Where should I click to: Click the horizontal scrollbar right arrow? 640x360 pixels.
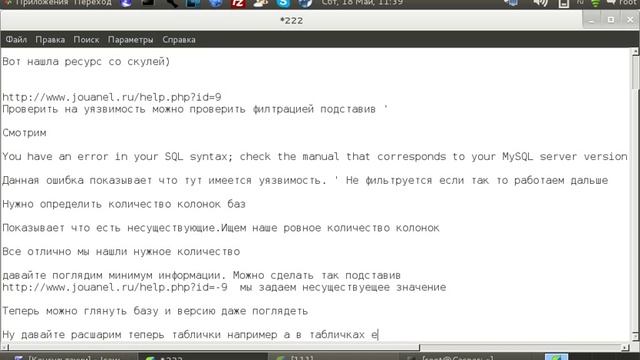pyautogui.click(x=625, y=347)
